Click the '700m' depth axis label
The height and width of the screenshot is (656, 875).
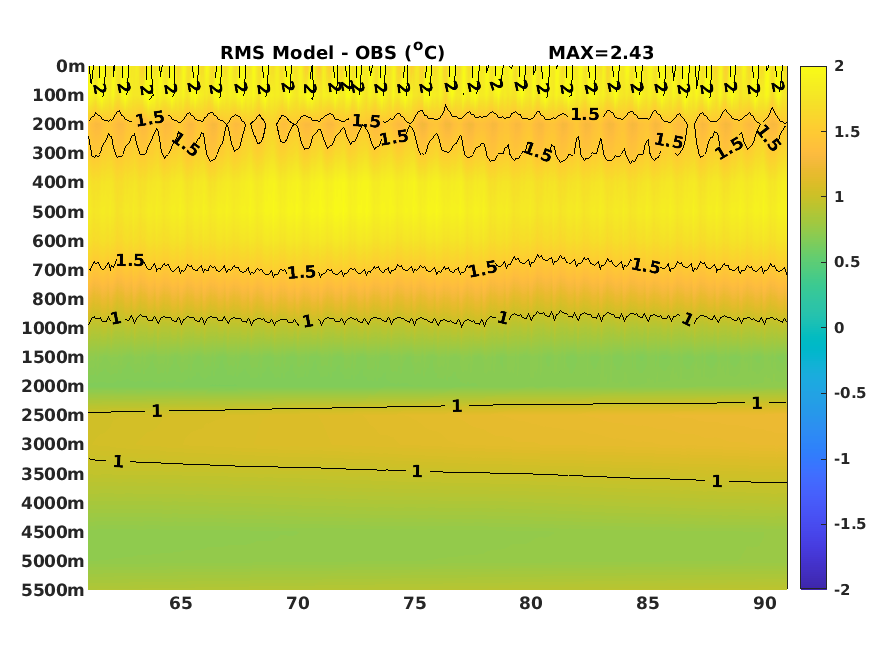pyautogui.click(x=58, y=270)
